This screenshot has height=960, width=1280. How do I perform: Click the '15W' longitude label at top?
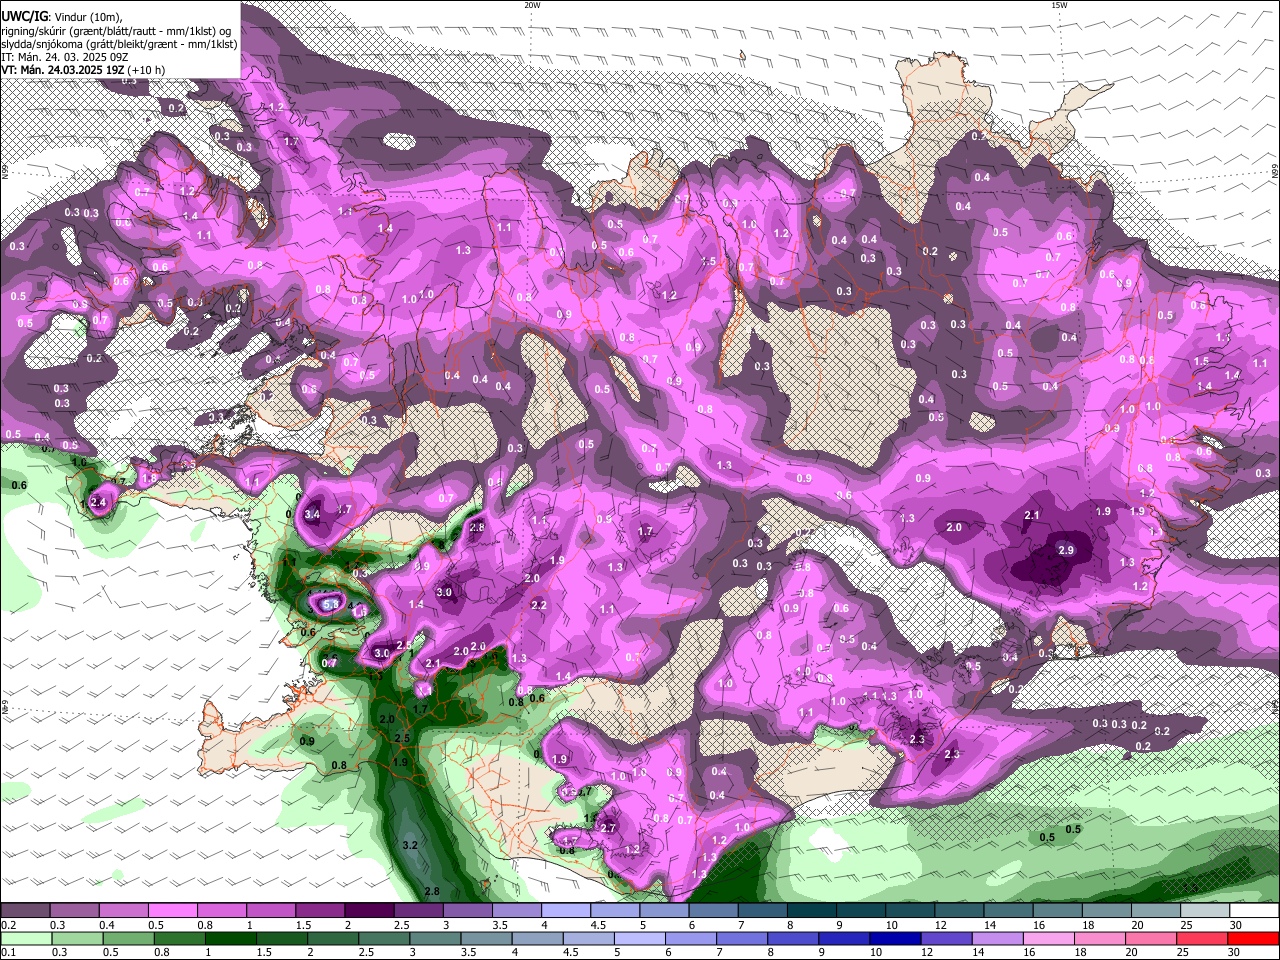pos(1059,5)
